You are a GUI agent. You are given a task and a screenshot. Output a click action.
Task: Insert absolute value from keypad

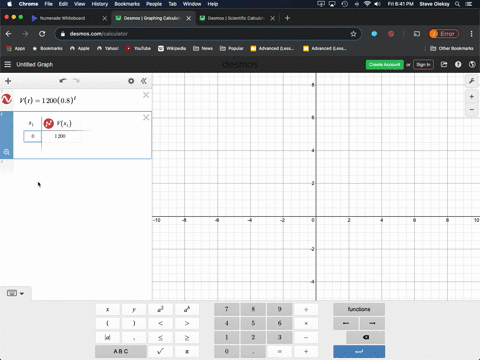(108, 337)
